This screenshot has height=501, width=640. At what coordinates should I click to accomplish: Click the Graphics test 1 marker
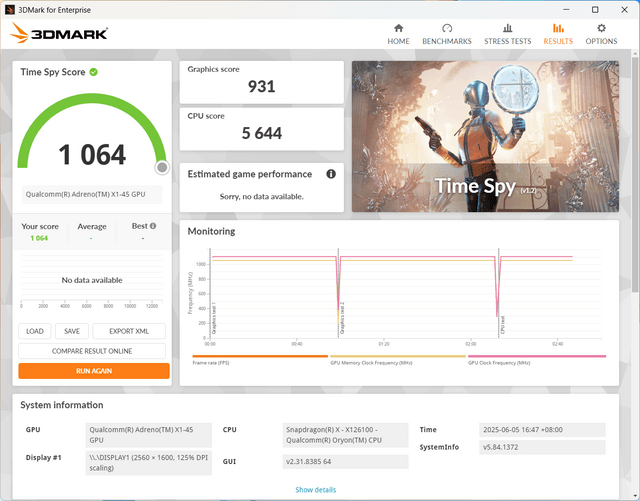(210, 293)
